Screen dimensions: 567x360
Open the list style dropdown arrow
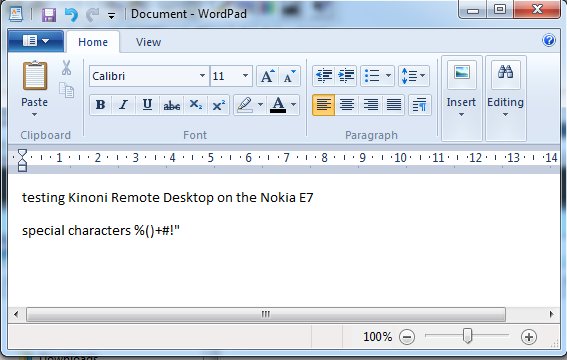(x=388, y=76)
